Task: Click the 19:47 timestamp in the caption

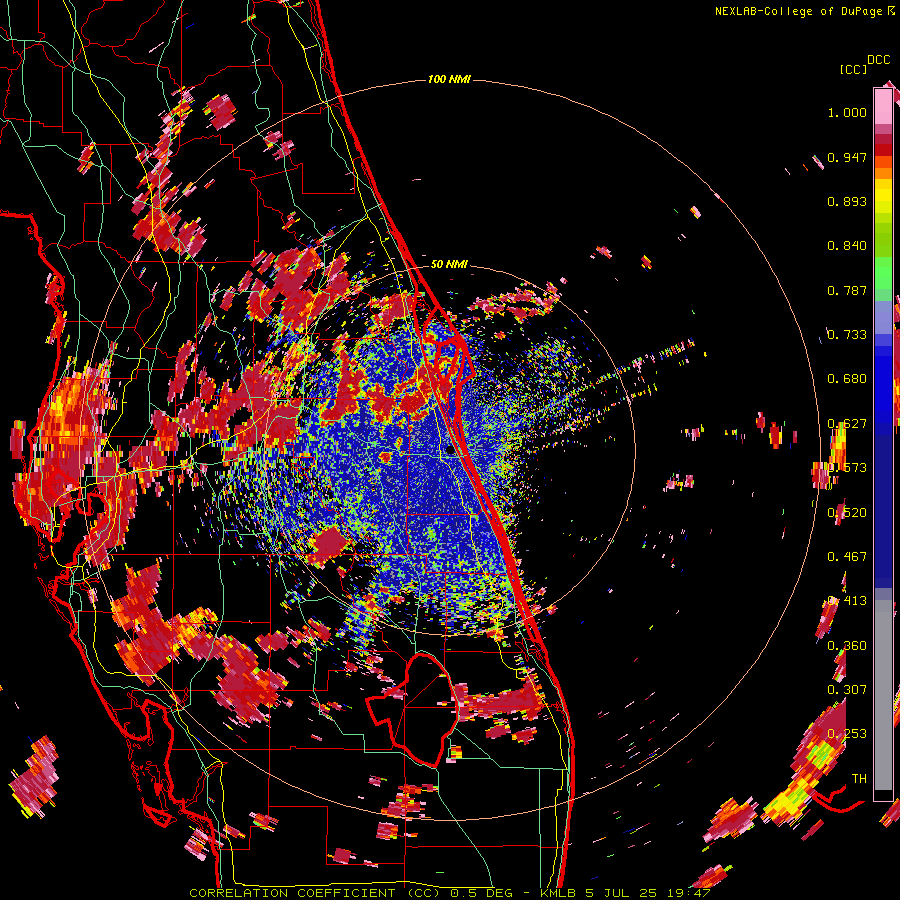Action: click(x=689, y=893)
